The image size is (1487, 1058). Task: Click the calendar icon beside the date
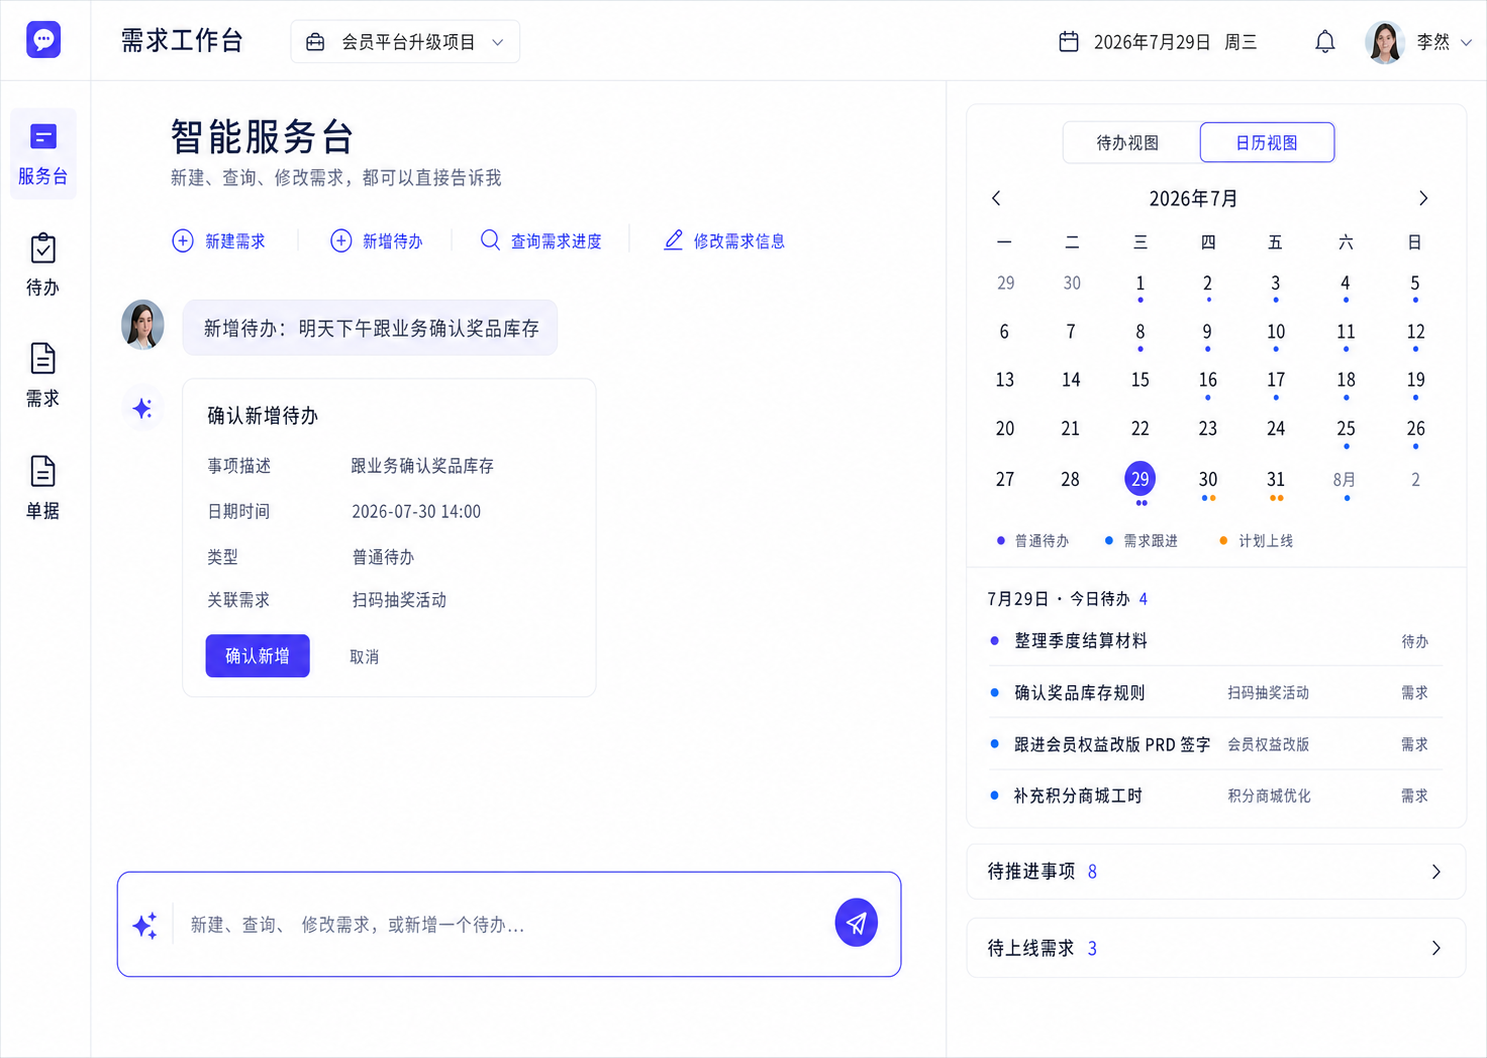pyautogui.click(x=1069, y=42)
